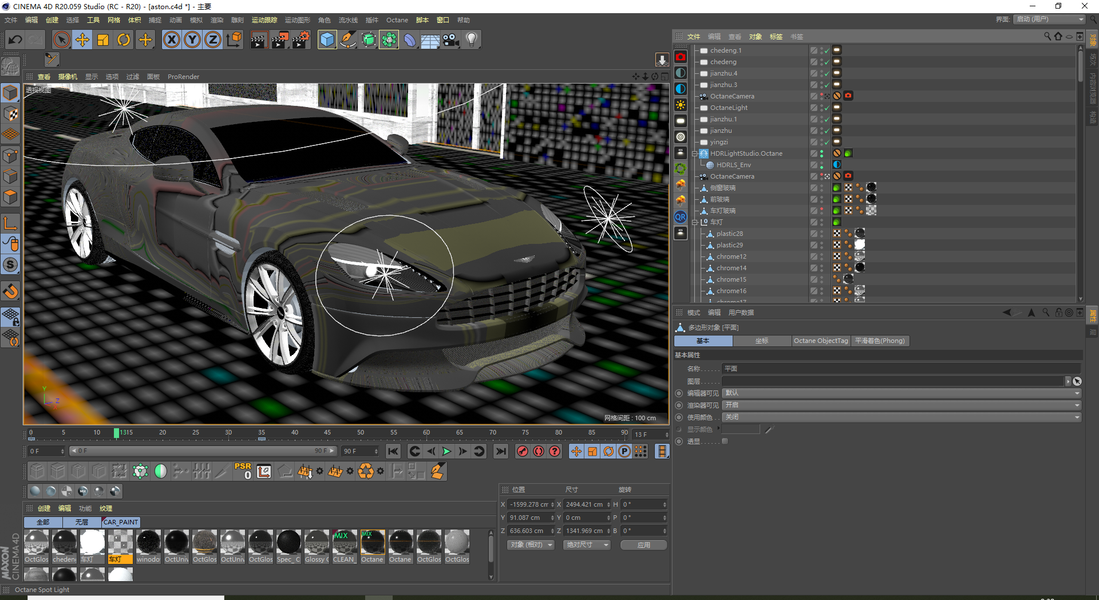The height and width of the screenshot is (600, 1099).
Task: Toggle layer box for jianzhu.4 row
Action: tap(814, 73)
